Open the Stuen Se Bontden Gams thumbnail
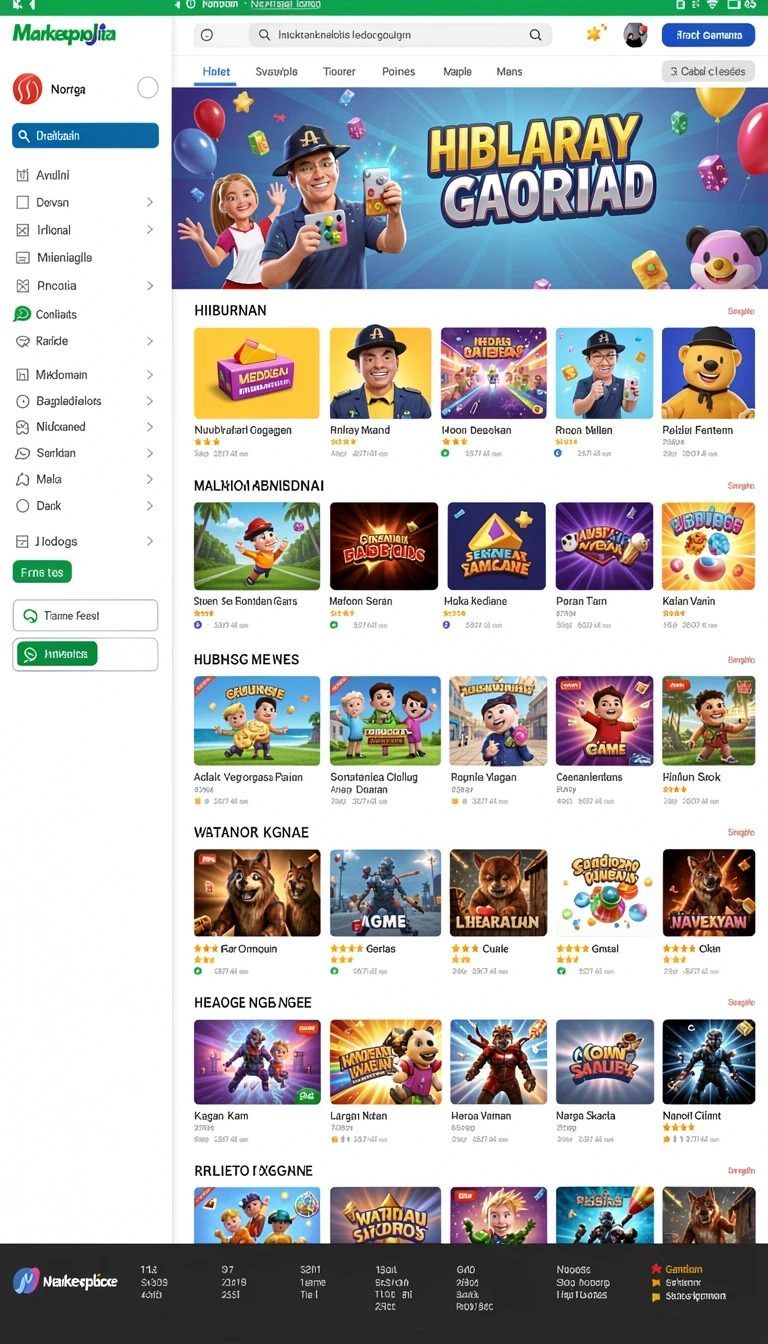This screenshot has height=1344, width=768. [x=256, y=546]
